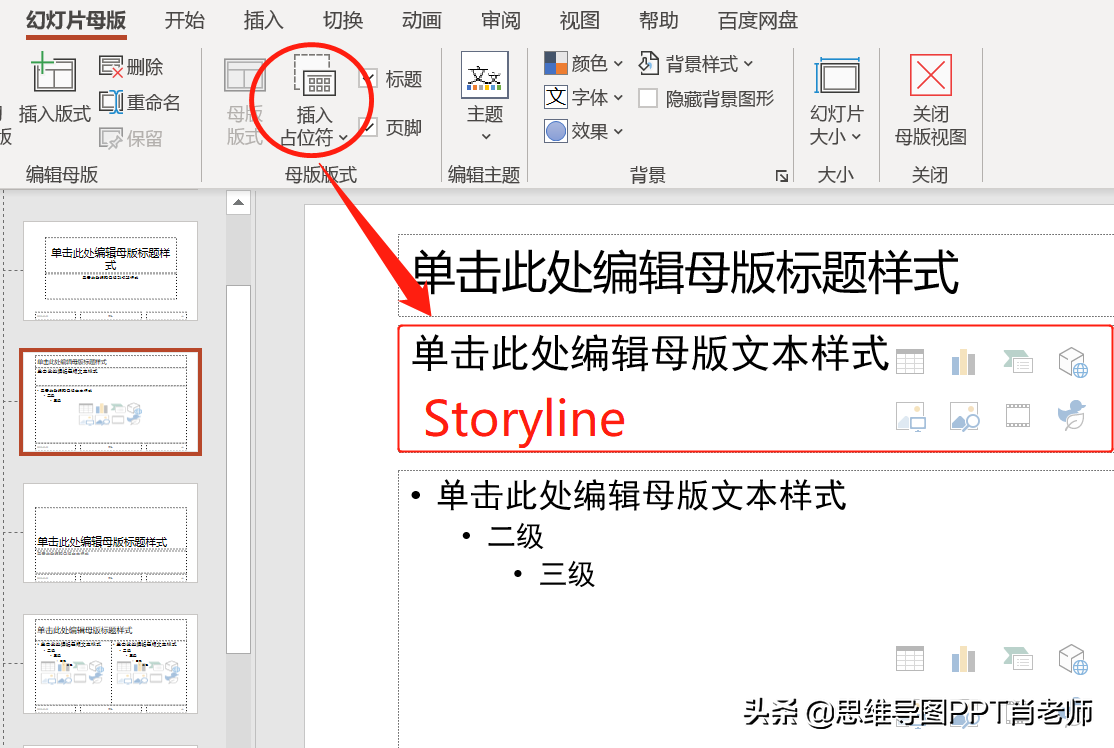Expand the Themes (主题) dropdown arrow
Viewport: 1114px width, 748px height.
486,136
